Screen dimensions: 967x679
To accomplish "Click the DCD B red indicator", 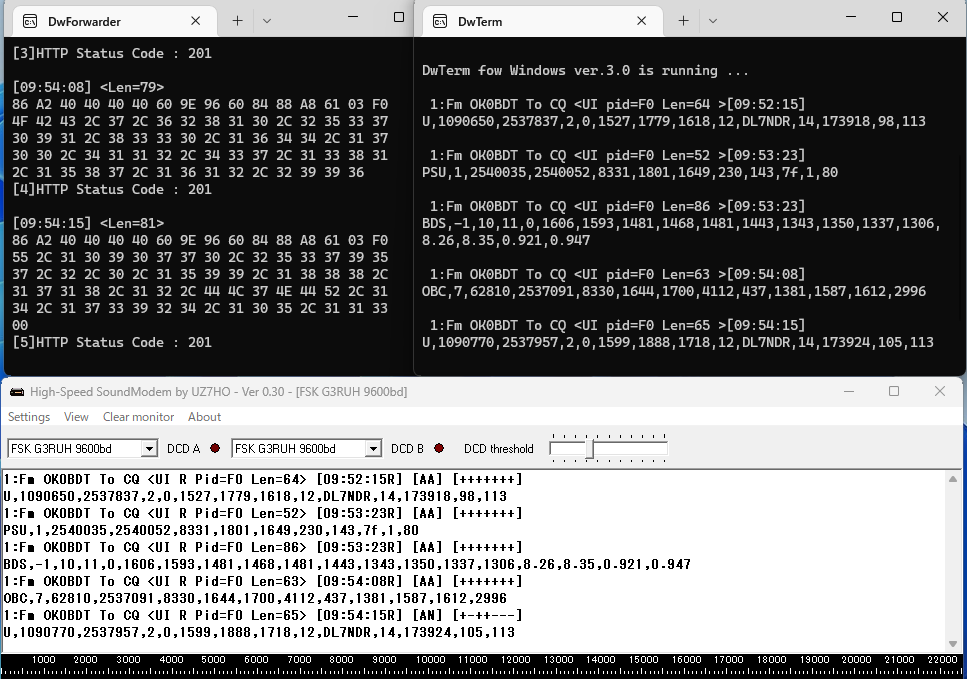I will click(x=438, y=448).
